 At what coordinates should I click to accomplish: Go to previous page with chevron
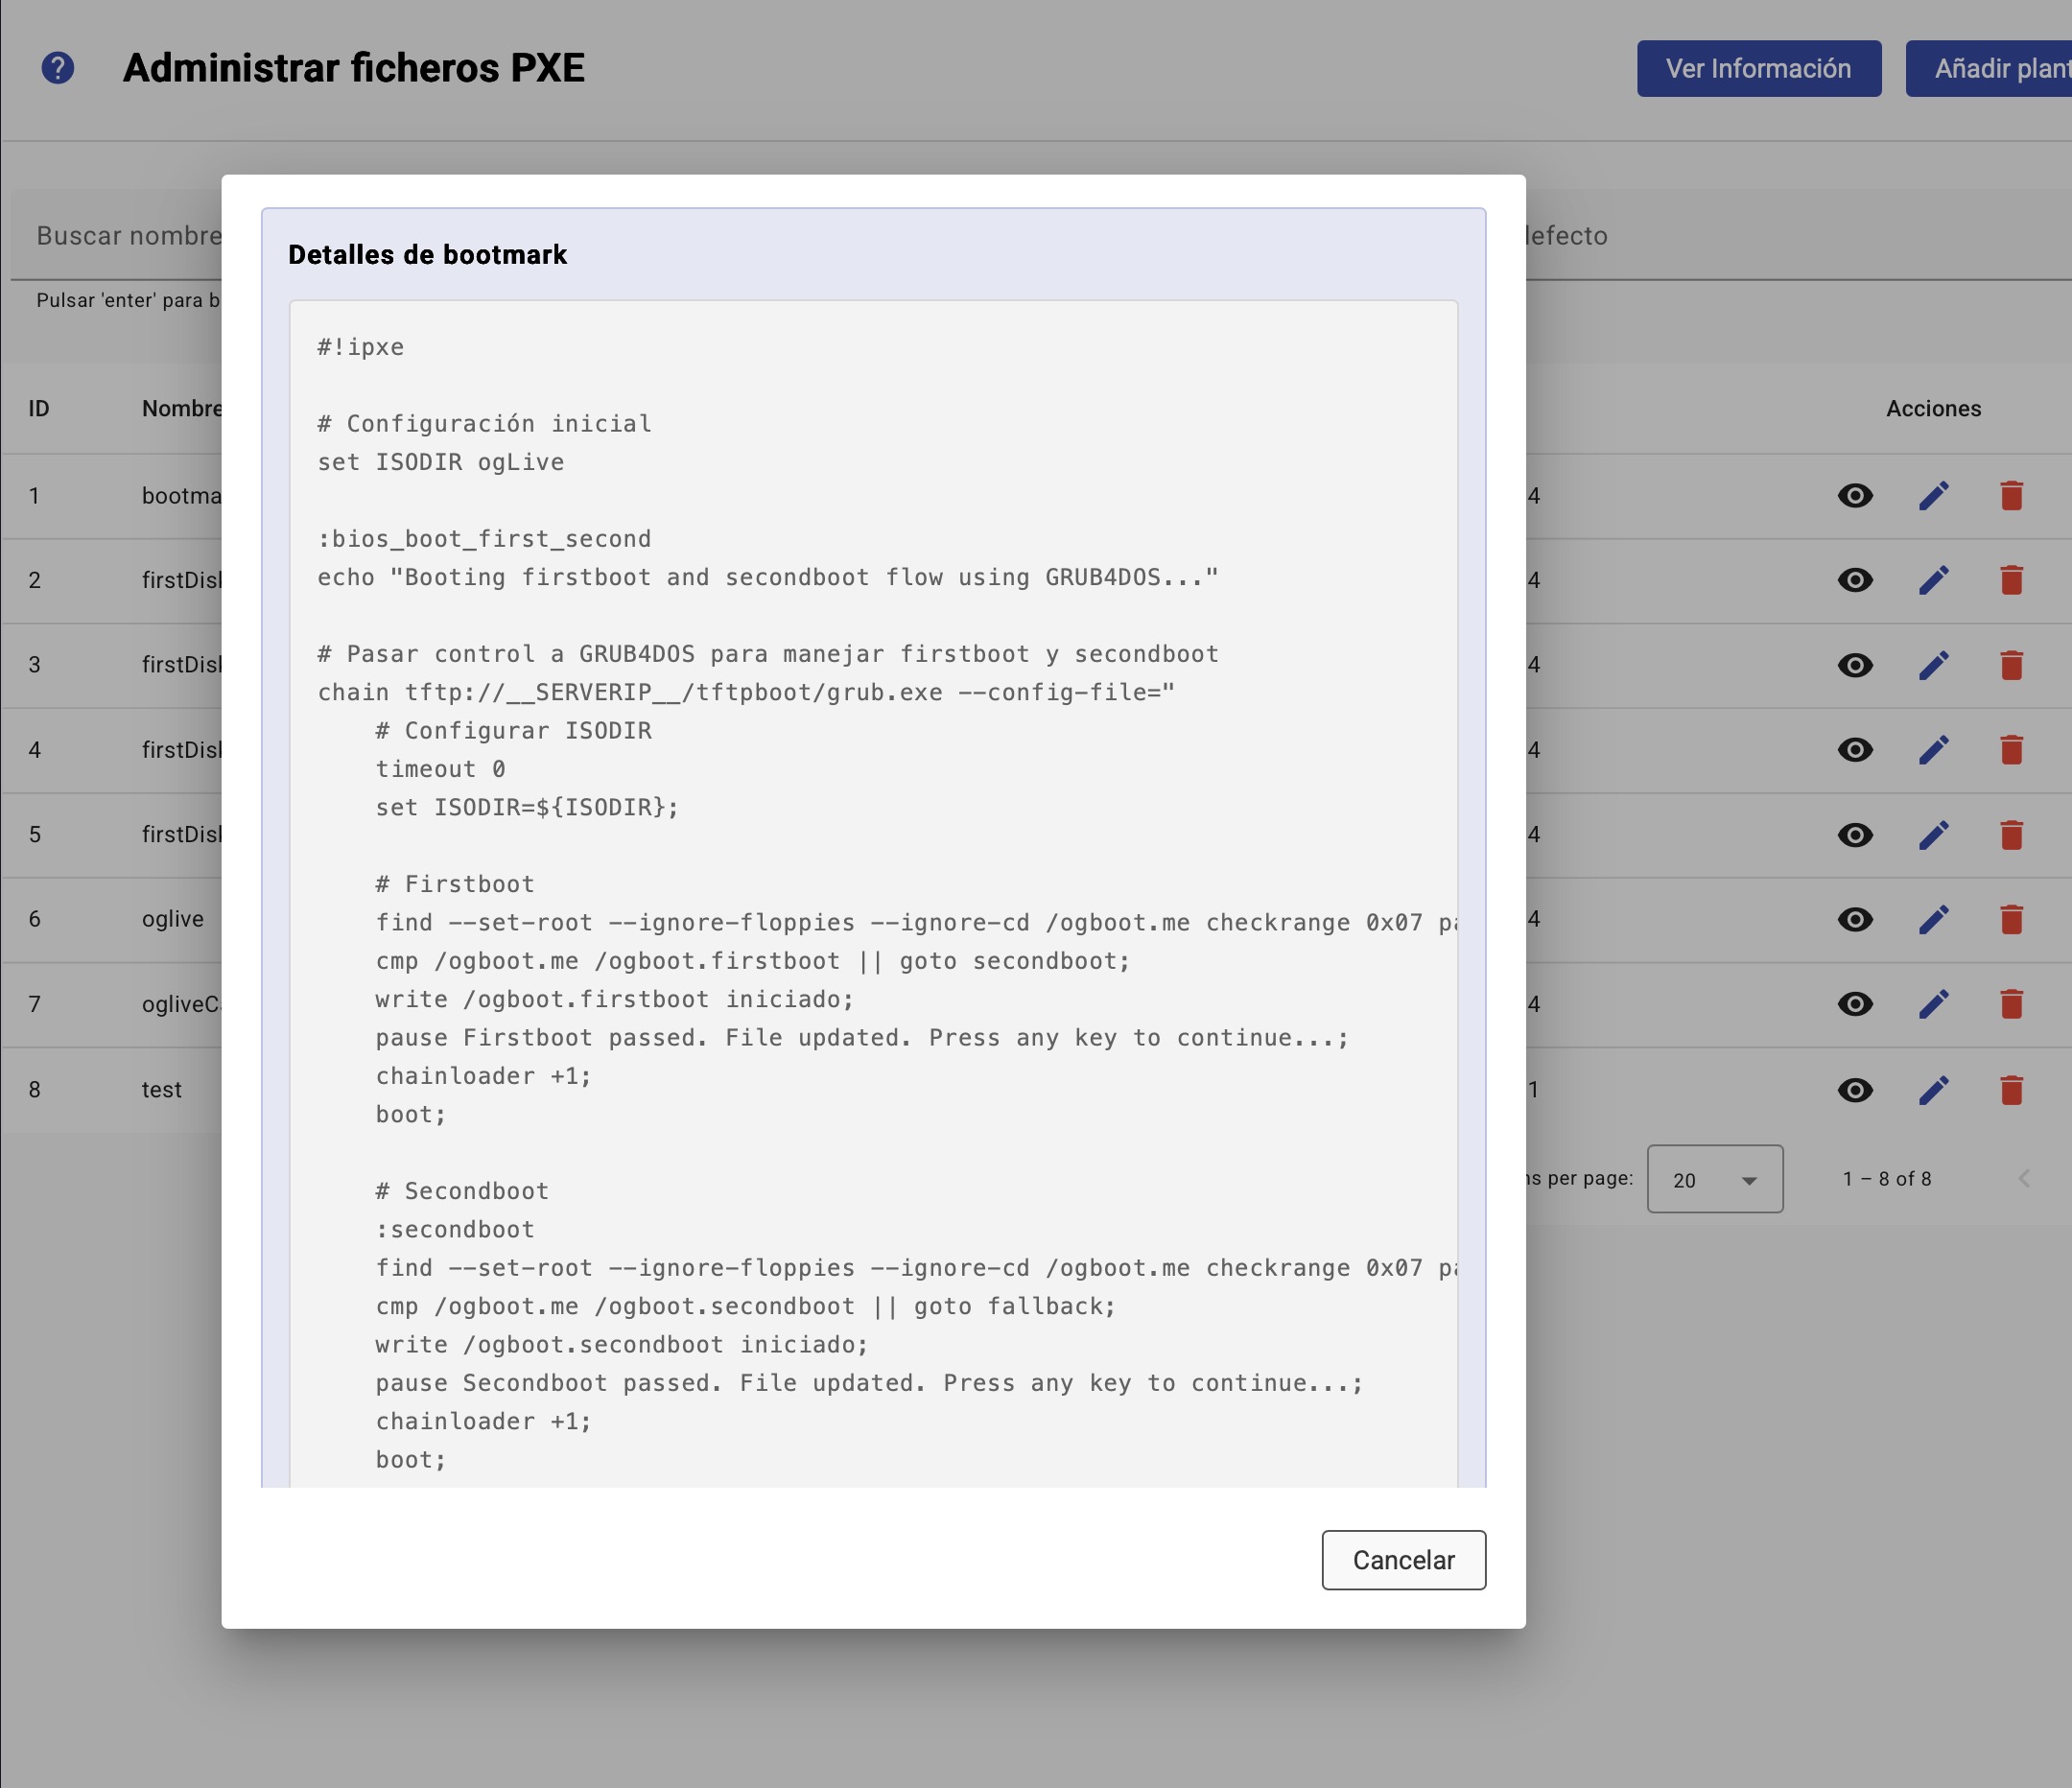tap(2024, 1179)
